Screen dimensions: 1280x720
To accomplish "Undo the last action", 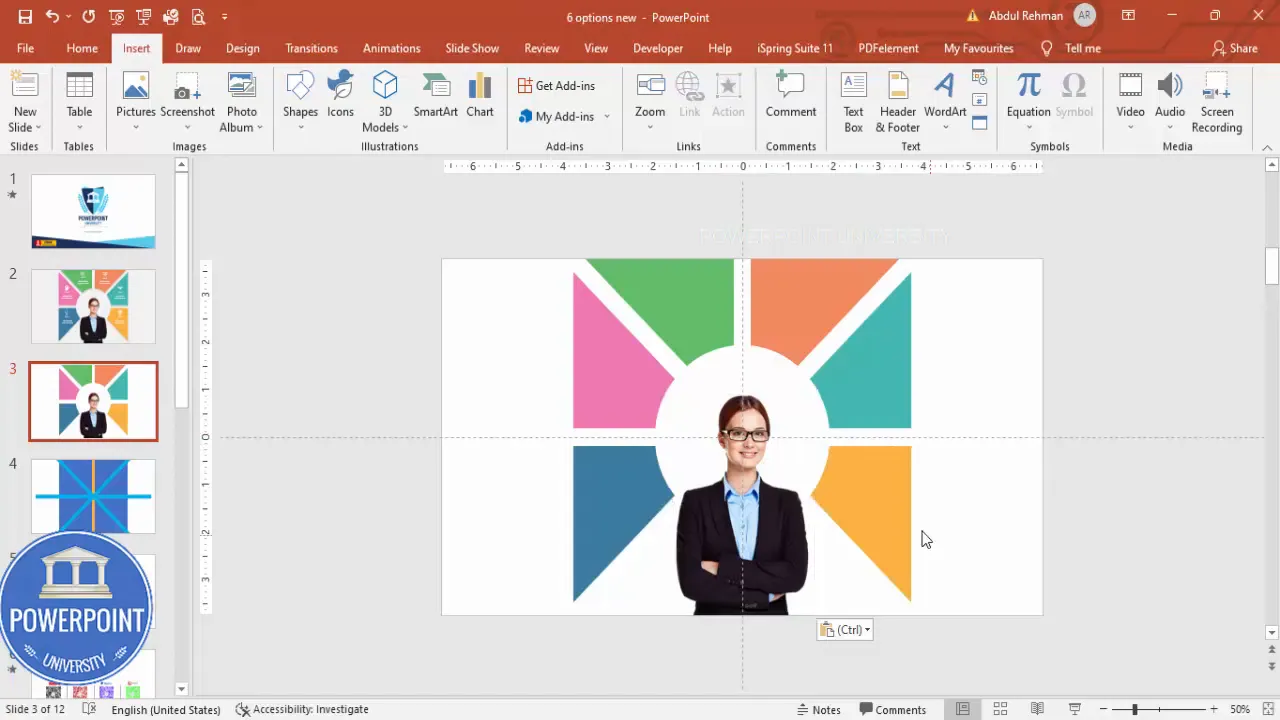I will click(52, 17).
